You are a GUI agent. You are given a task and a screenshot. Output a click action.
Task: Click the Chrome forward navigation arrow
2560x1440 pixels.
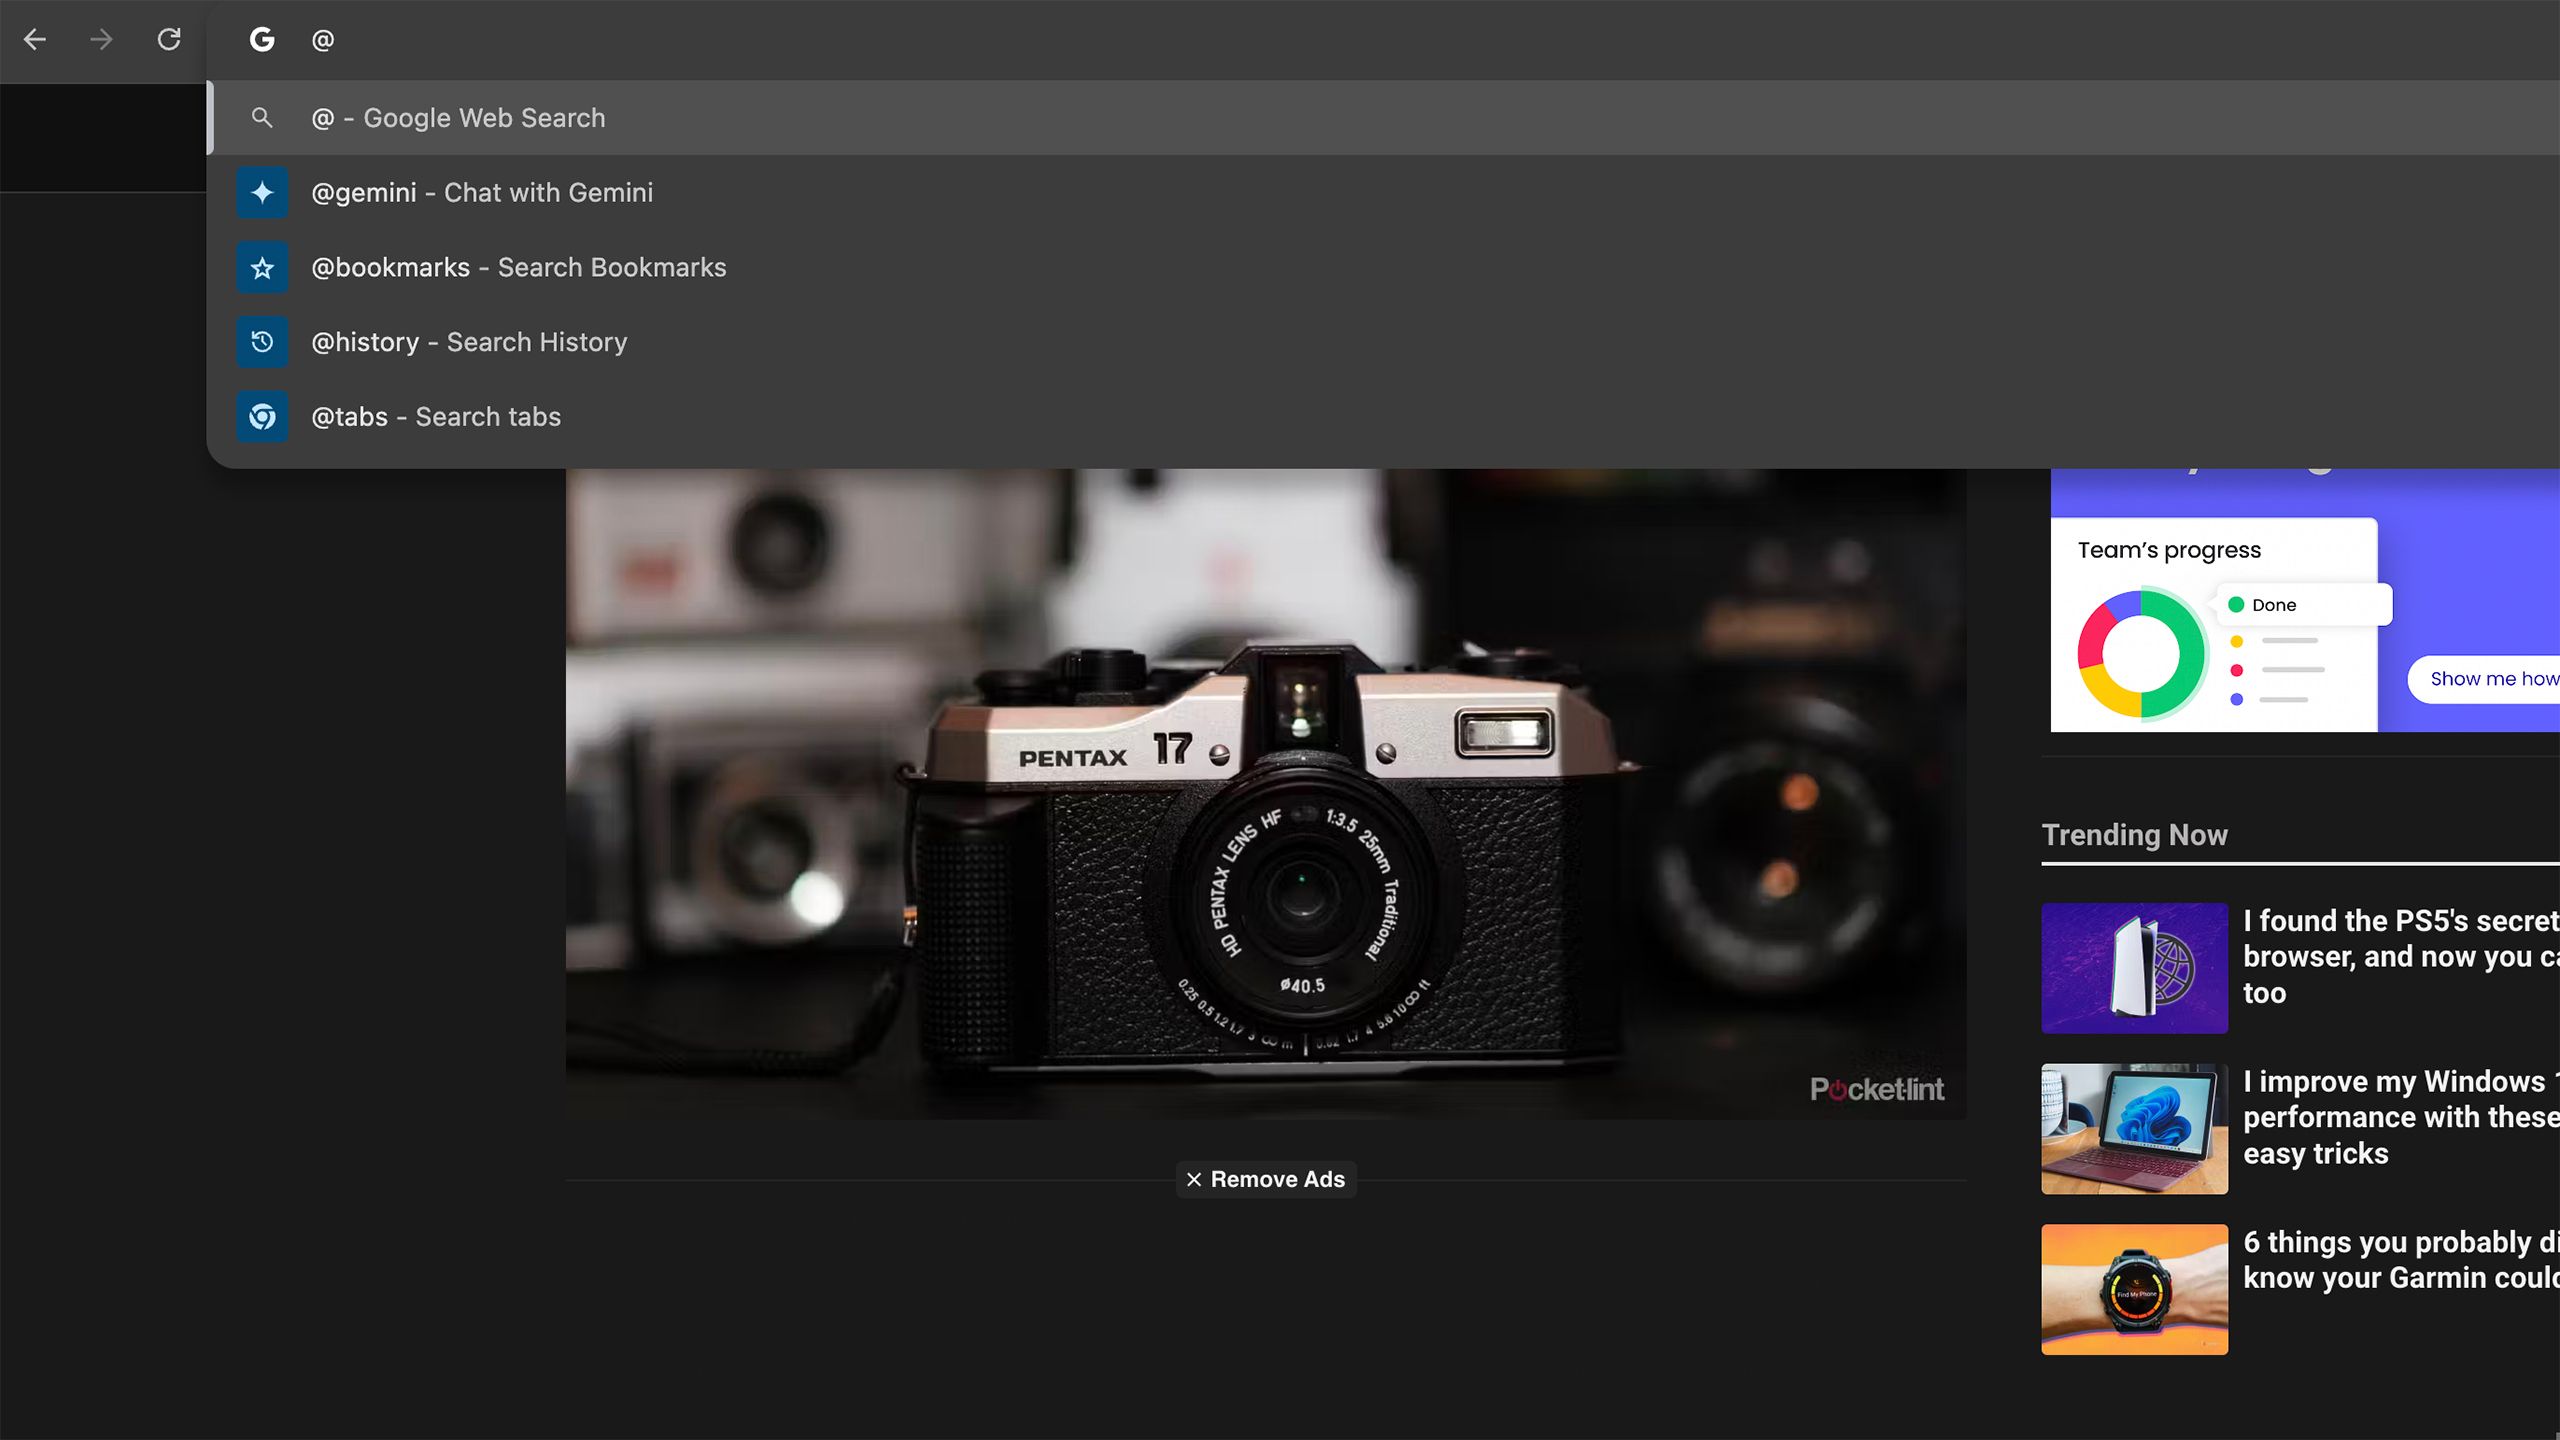tap(100, 39)
